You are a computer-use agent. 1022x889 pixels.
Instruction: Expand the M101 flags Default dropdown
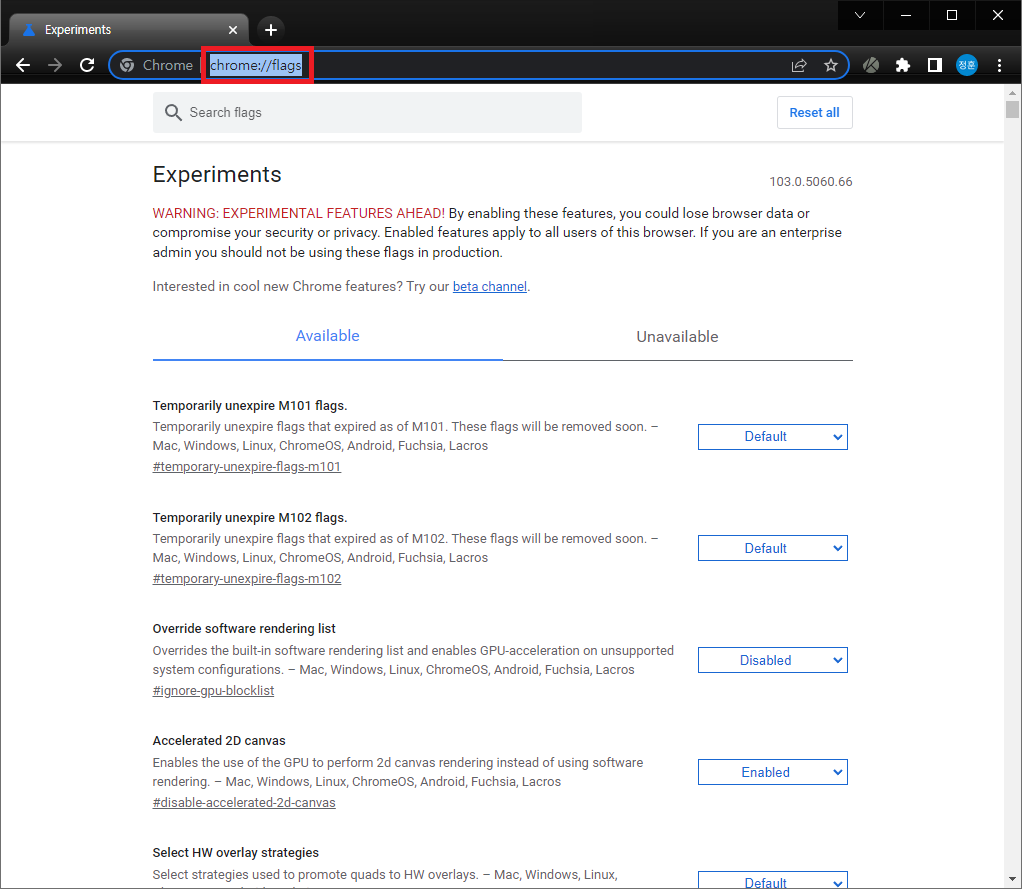click(772, 437)
